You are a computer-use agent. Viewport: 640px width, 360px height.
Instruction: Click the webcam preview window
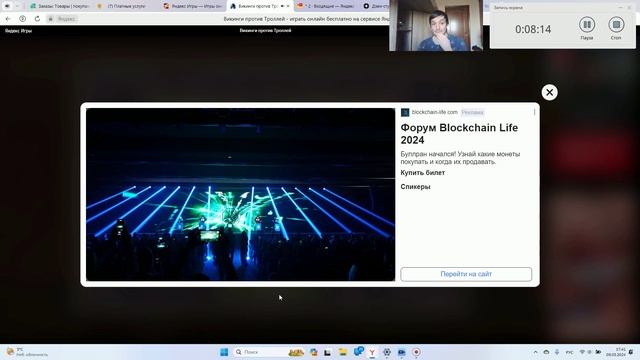pyautogui.click(x=436, y=25)
